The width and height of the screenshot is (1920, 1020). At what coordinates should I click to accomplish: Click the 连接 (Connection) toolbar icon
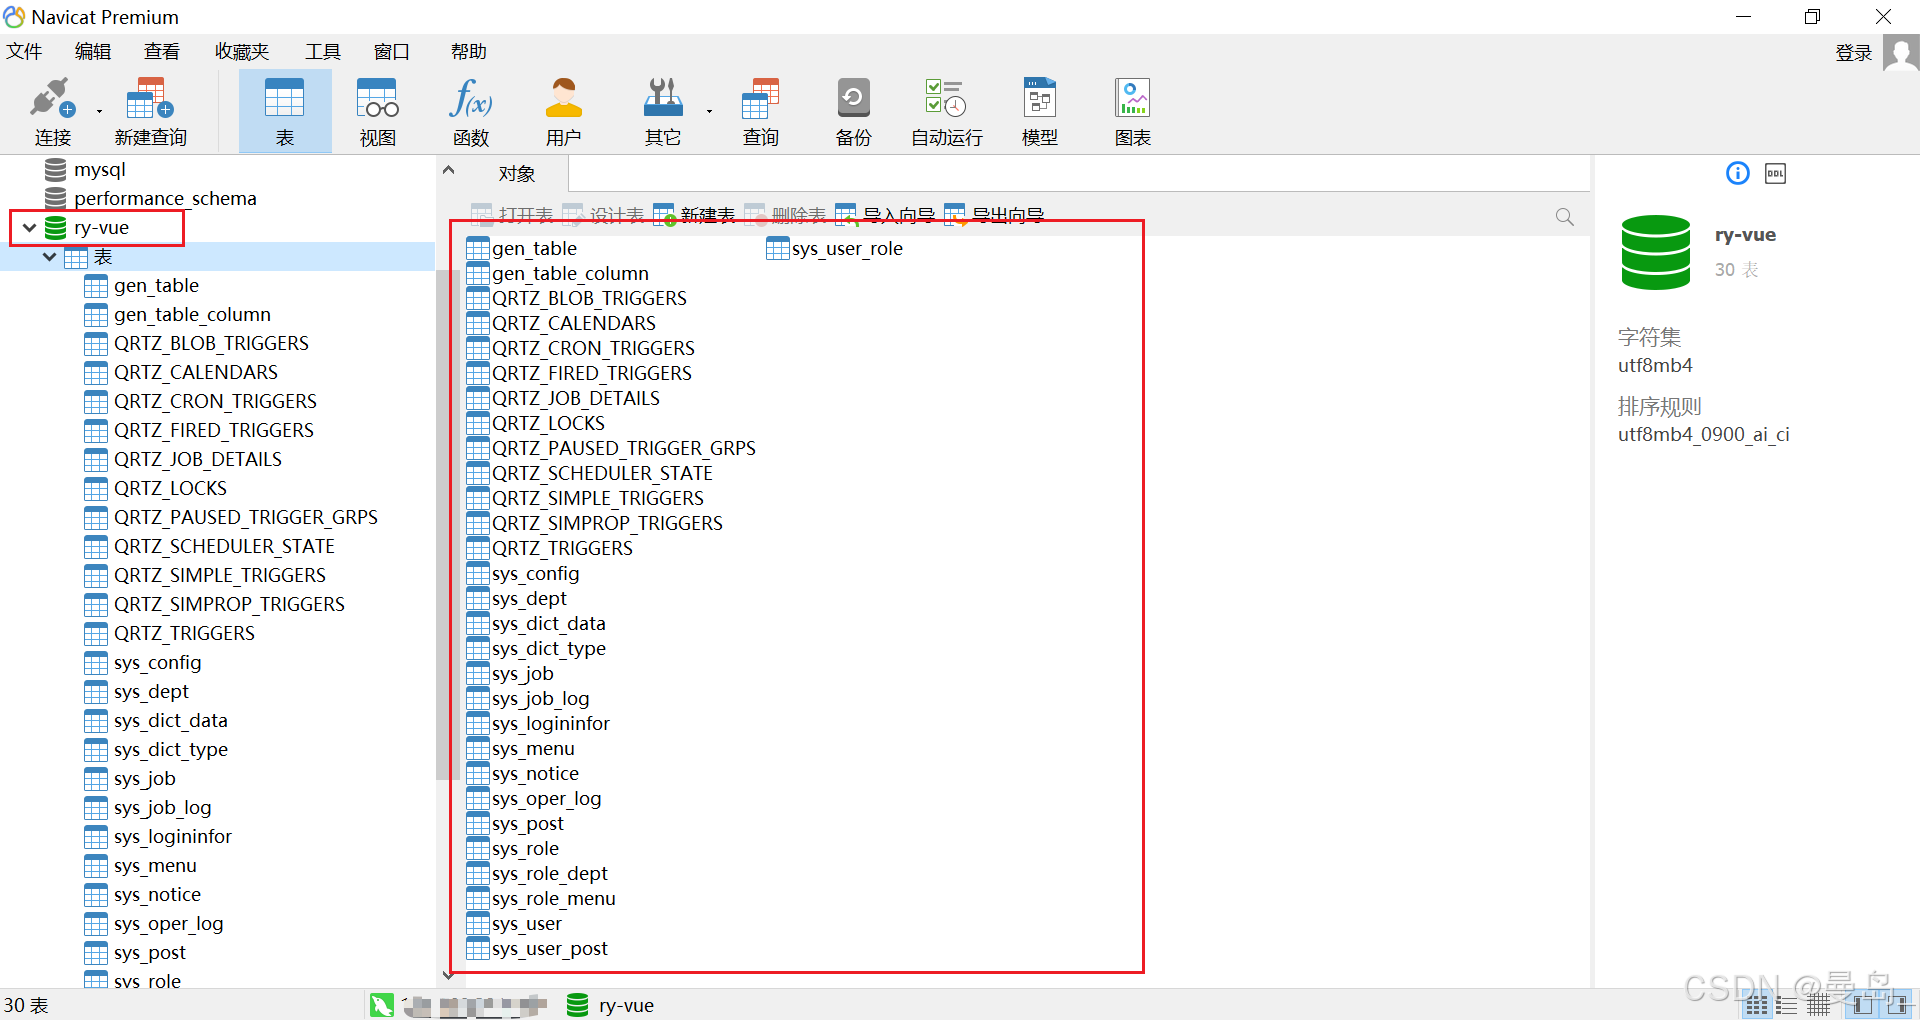click(52, 111)
